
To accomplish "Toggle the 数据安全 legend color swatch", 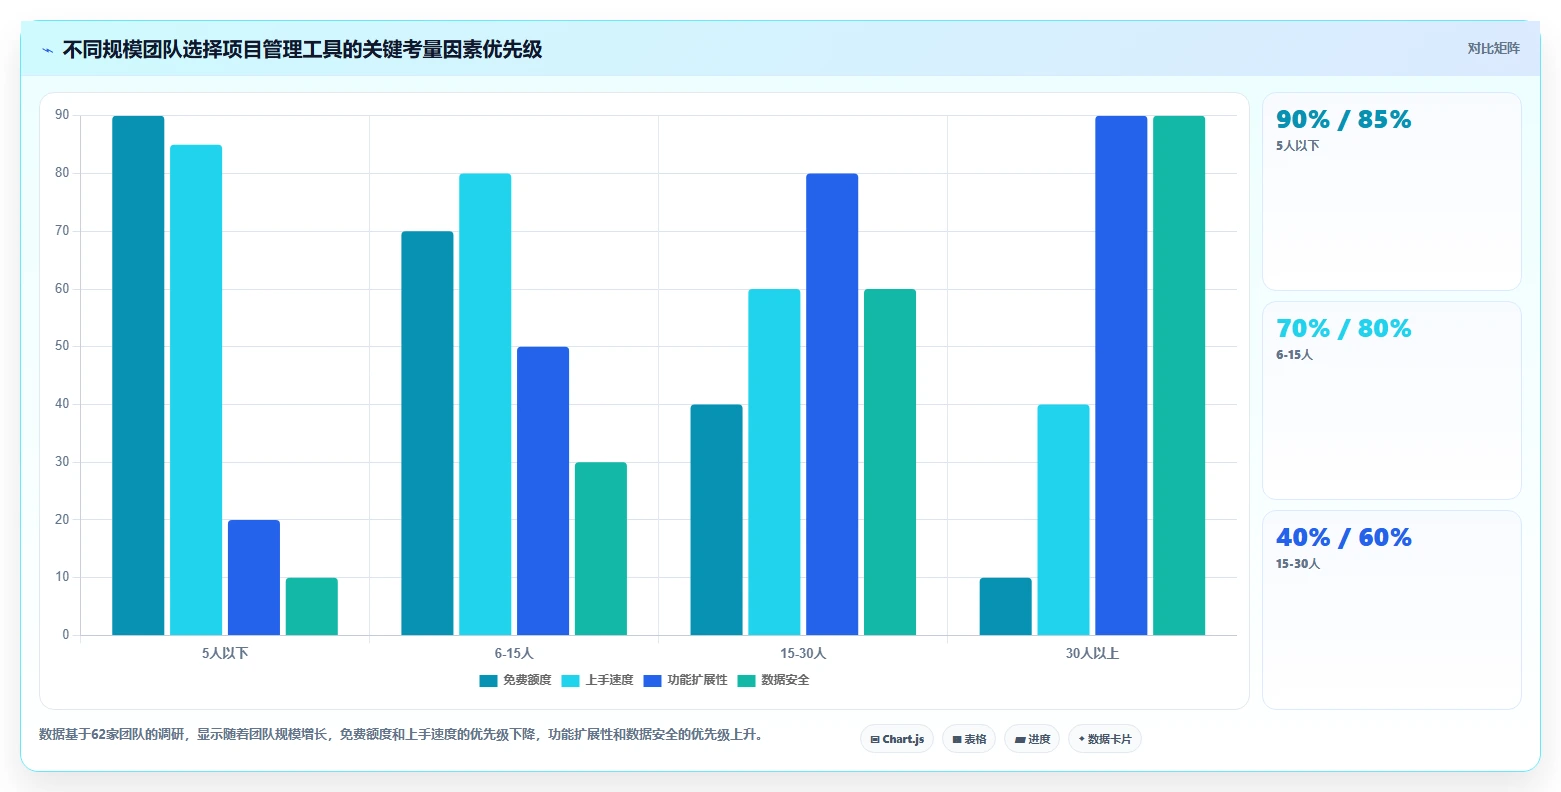I will [746, 681].
